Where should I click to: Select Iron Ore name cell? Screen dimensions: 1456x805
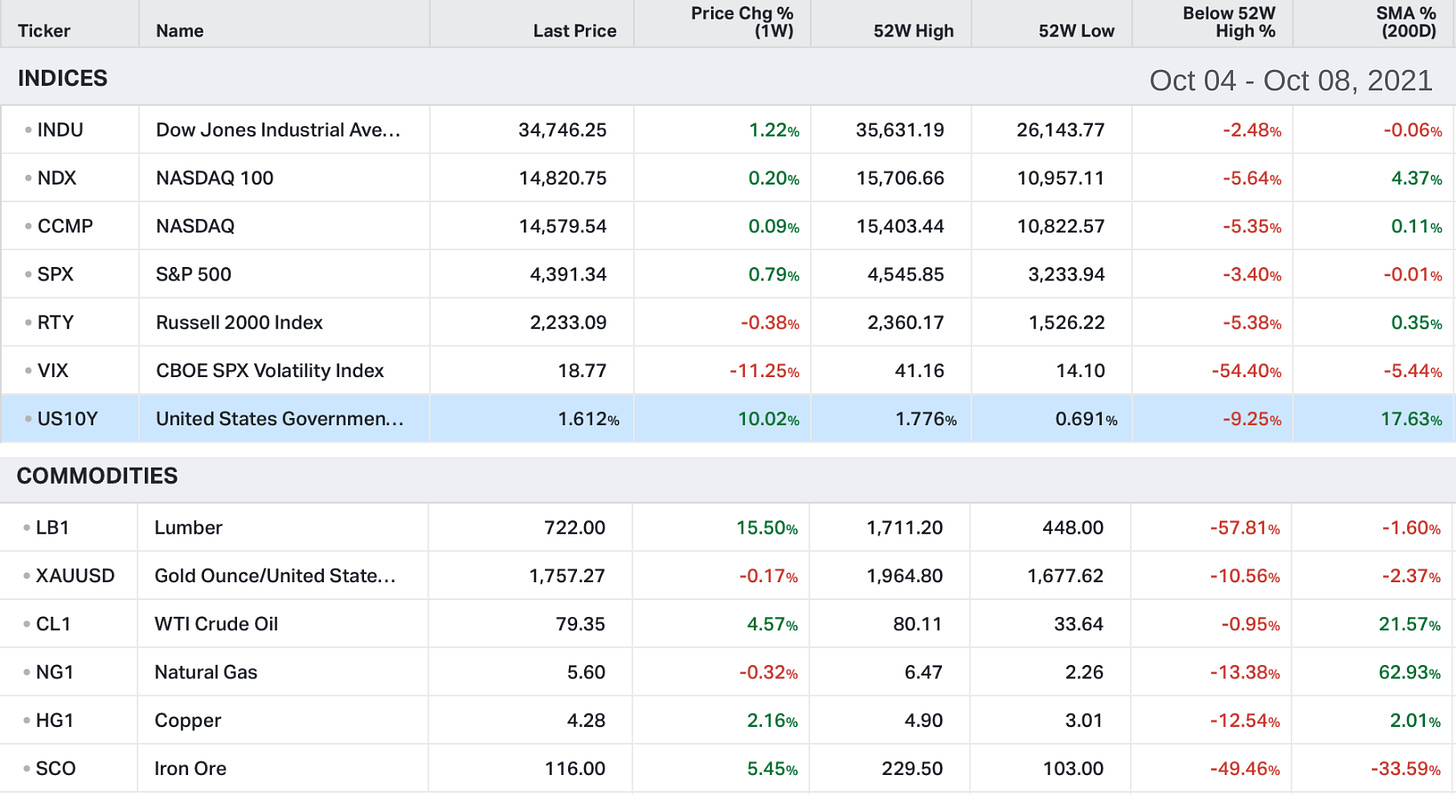click(x=190, y=768)
